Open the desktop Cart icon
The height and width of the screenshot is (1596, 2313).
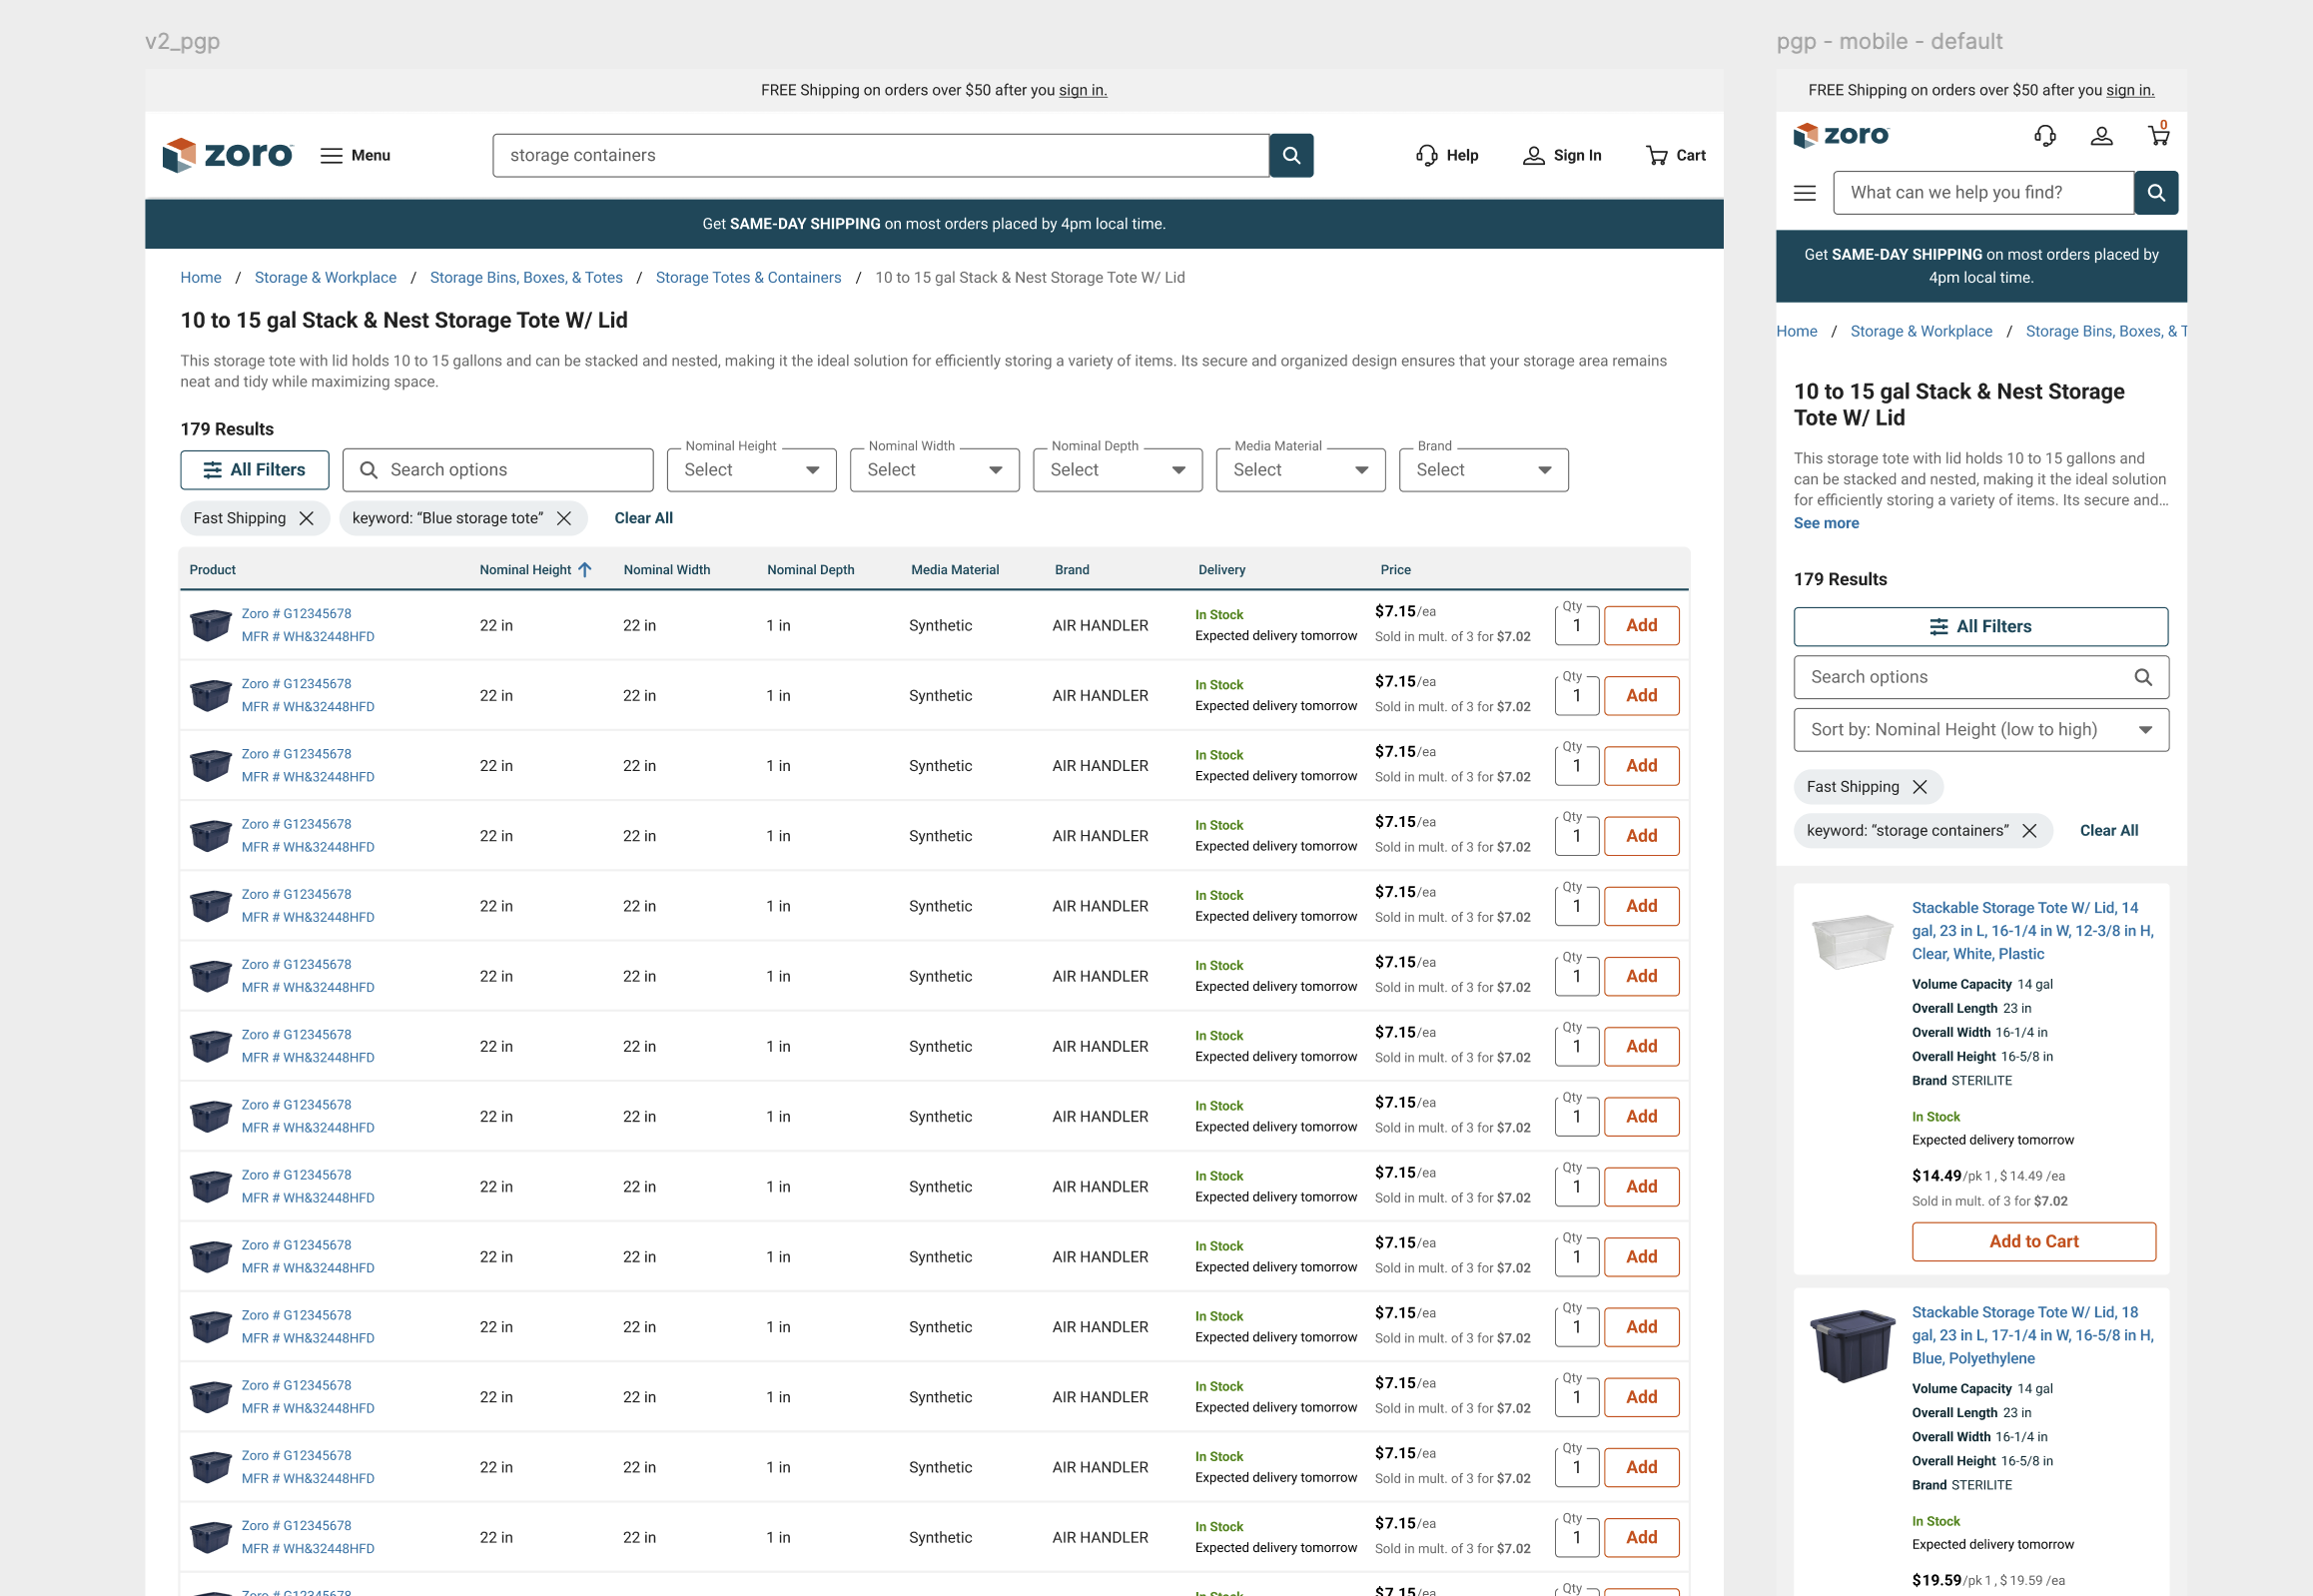1656,155
